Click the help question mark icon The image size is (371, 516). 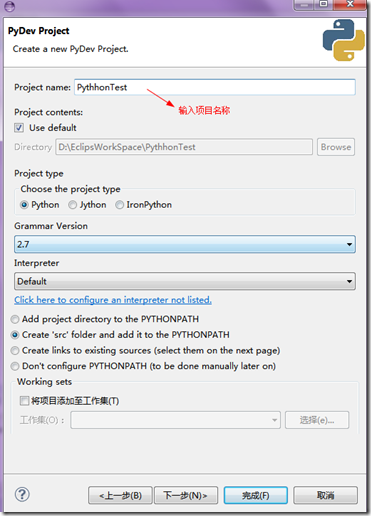point(22,494)
